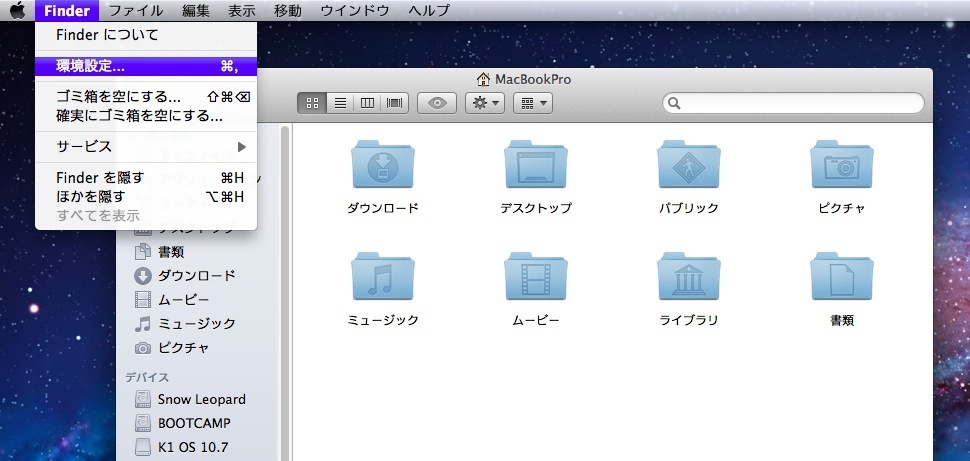
Task: Open the ピクチャ folder icon
Action: coord(841,166)
